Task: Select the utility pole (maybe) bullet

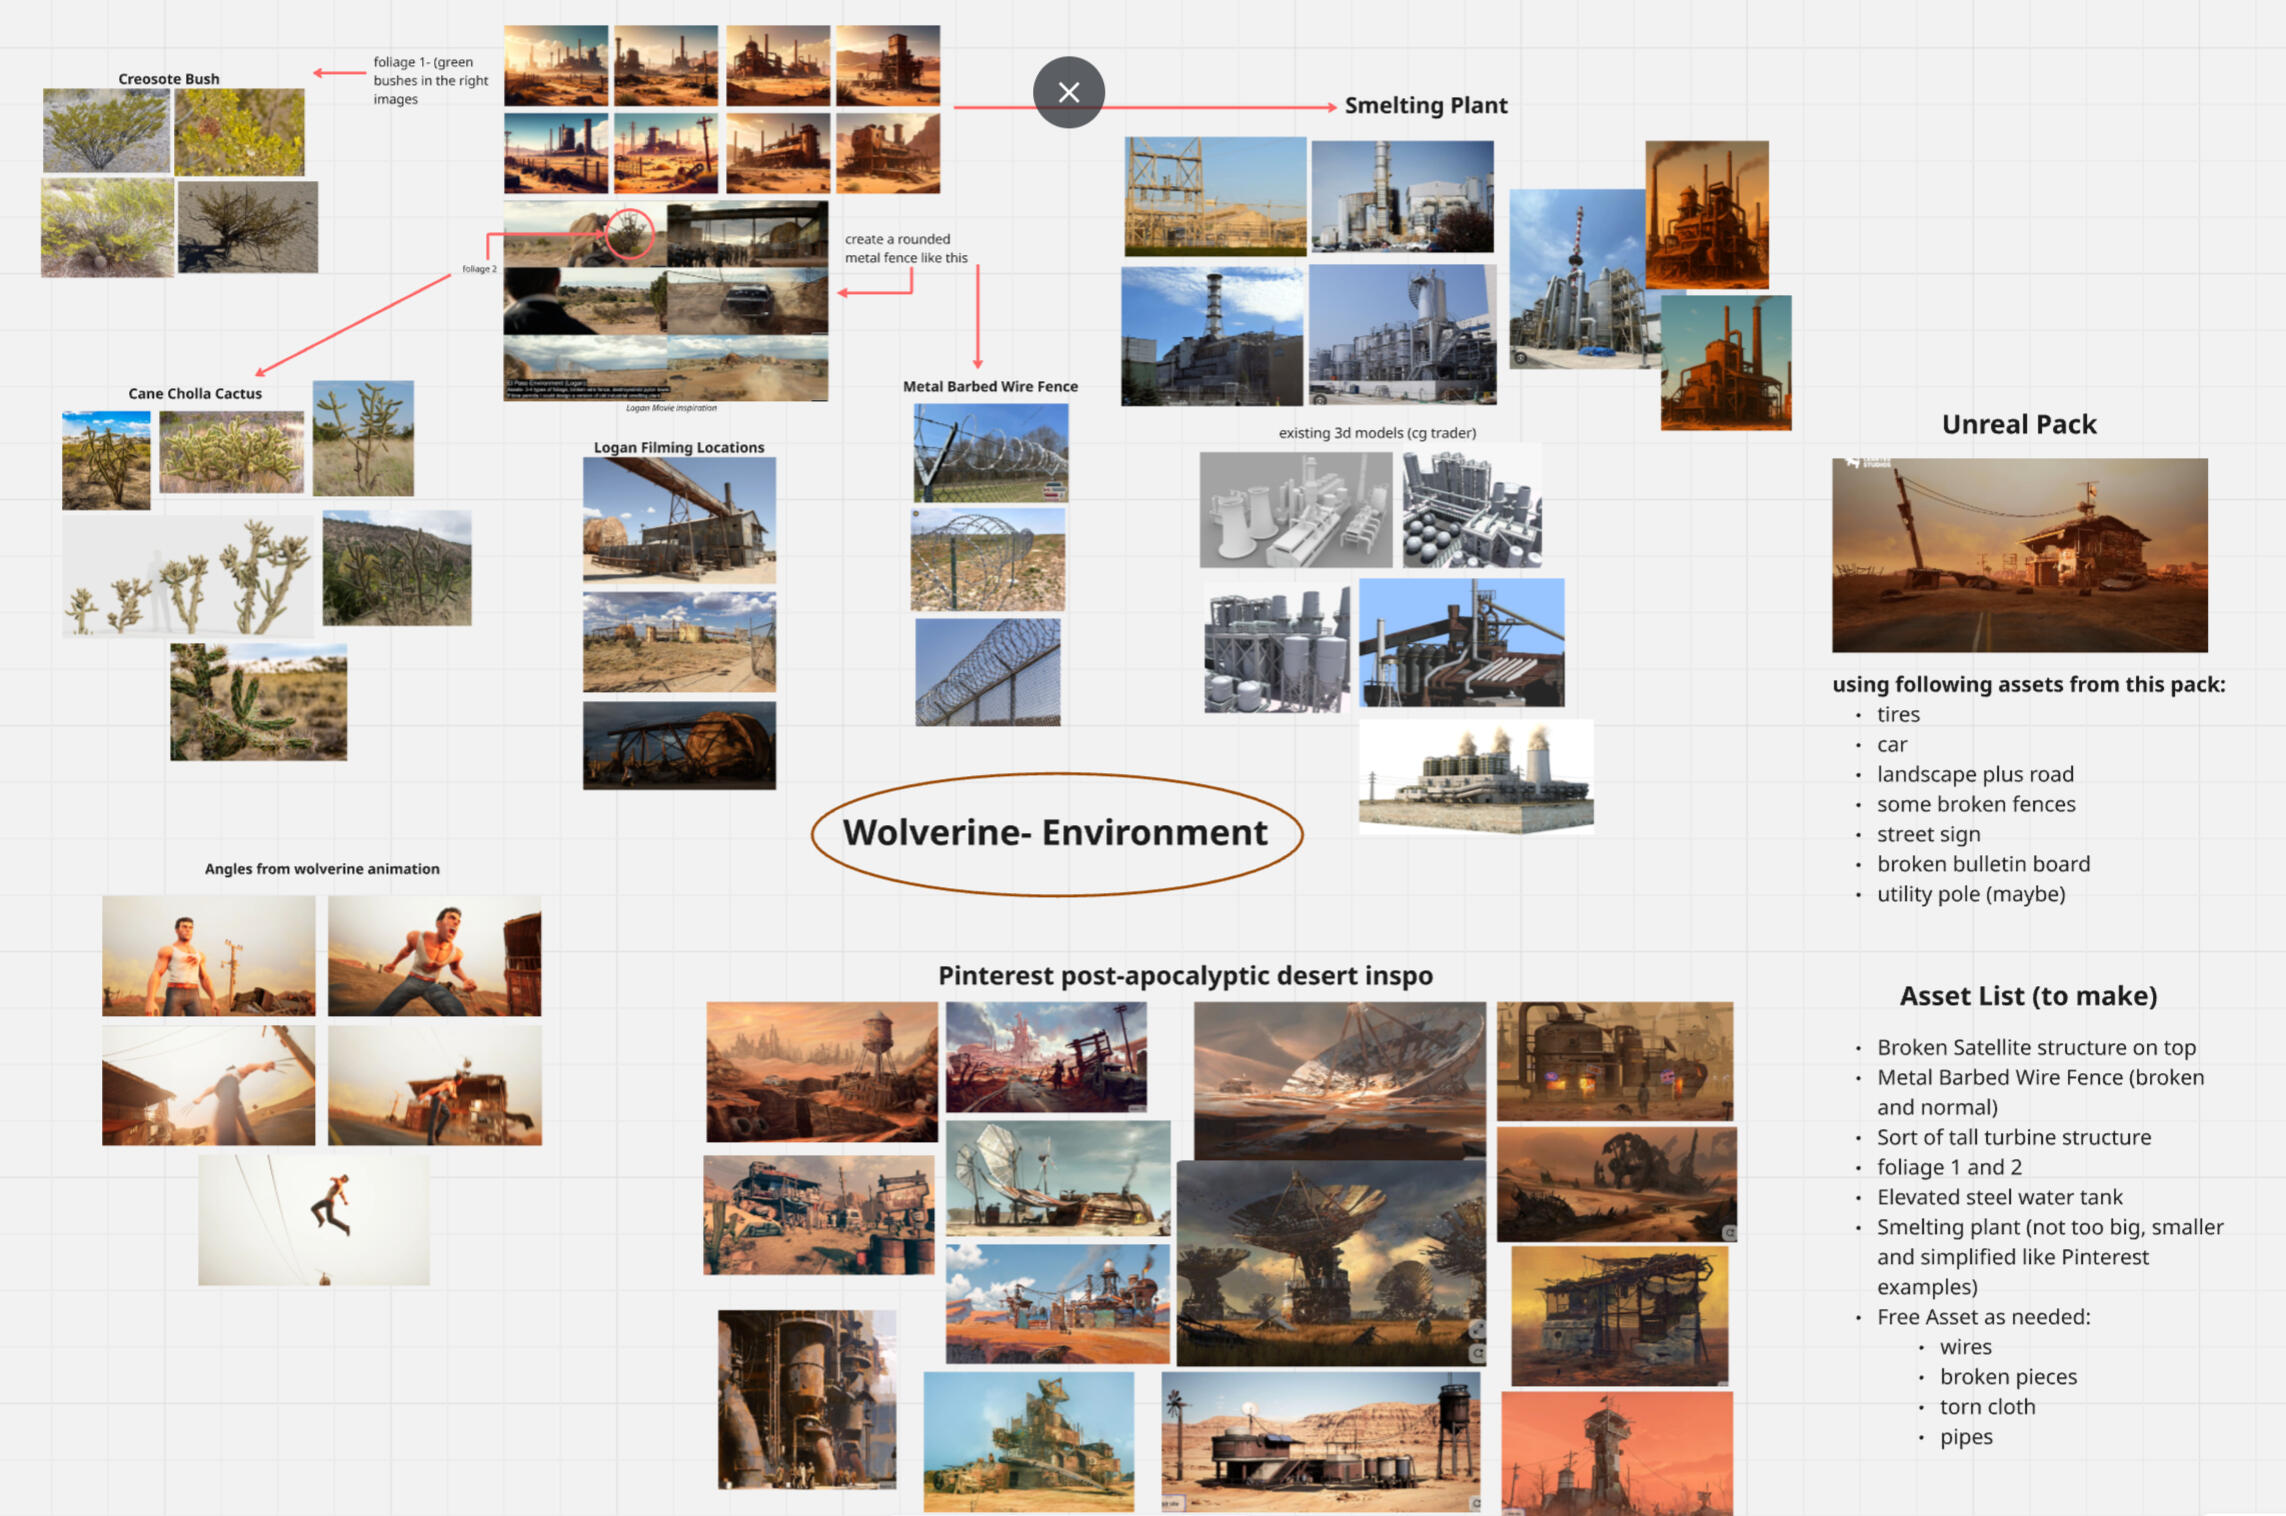Action: pyautogui.click(x=1970, y=893)
